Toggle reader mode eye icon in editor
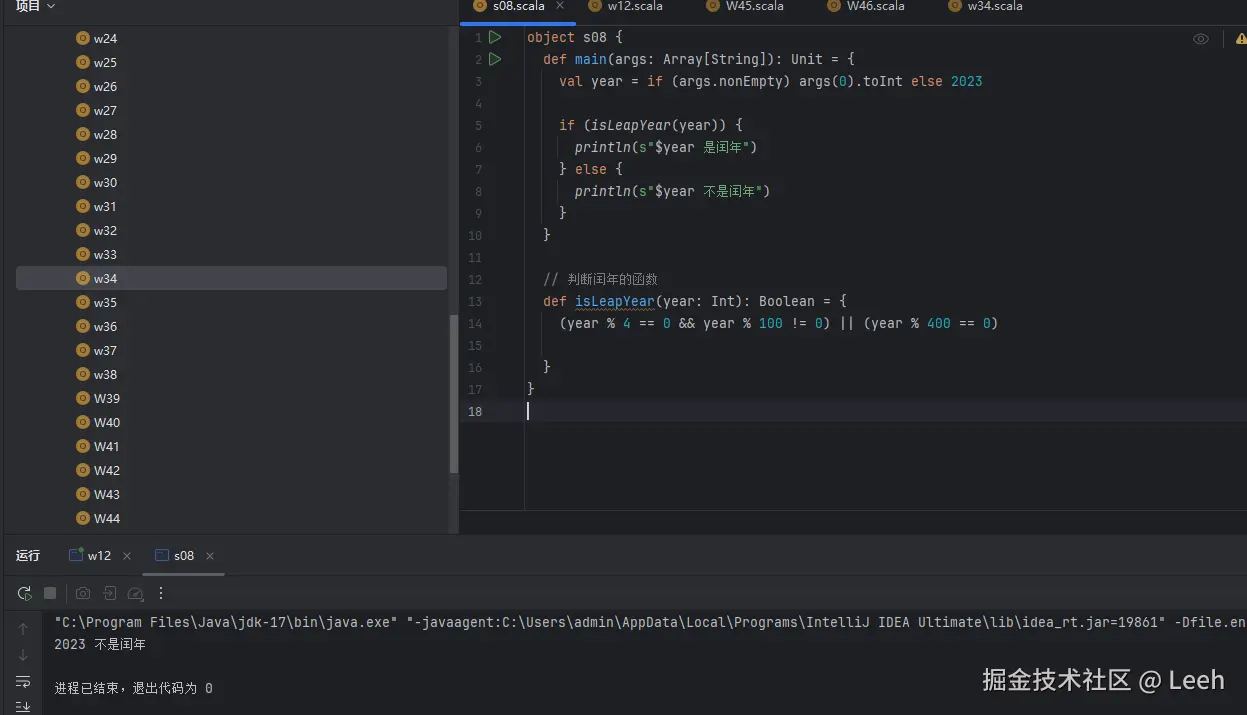The height and width of the screenshot is (715, 1247). coord(1201,39)
